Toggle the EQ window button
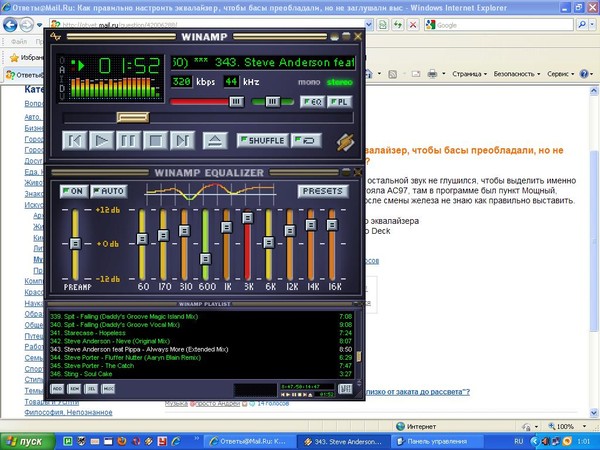 (313, 102)
